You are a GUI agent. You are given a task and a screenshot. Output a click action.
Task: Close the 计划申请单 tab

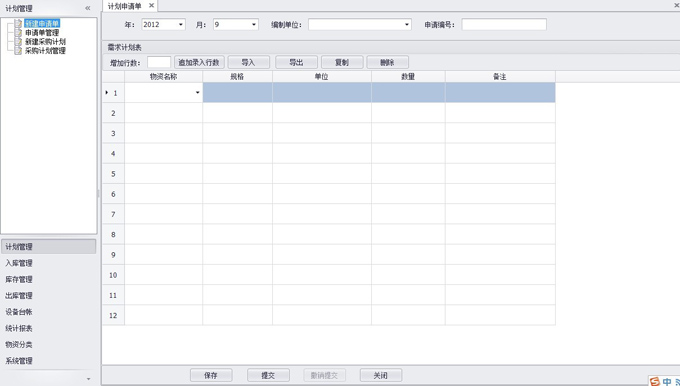151,6
